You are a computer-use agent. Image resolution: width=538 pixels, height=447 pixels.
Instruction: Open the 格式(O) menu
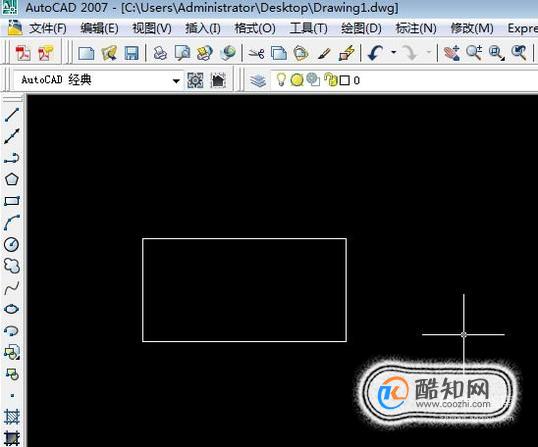(x=255, y=28)
